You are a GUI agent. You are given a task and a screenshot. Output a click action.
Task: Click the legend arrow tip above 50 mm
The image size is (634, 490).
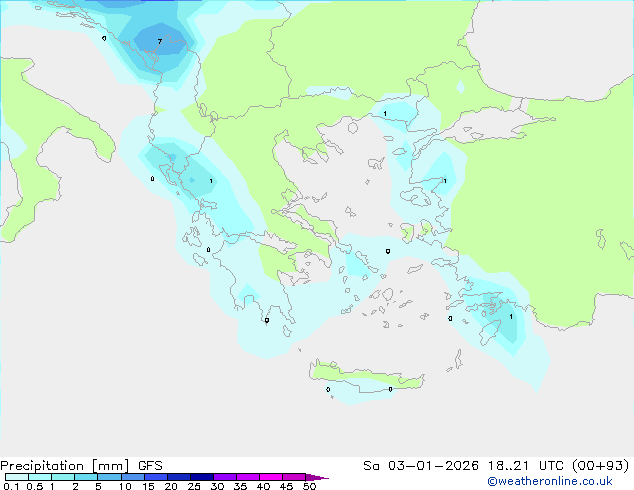pos(317,477)
